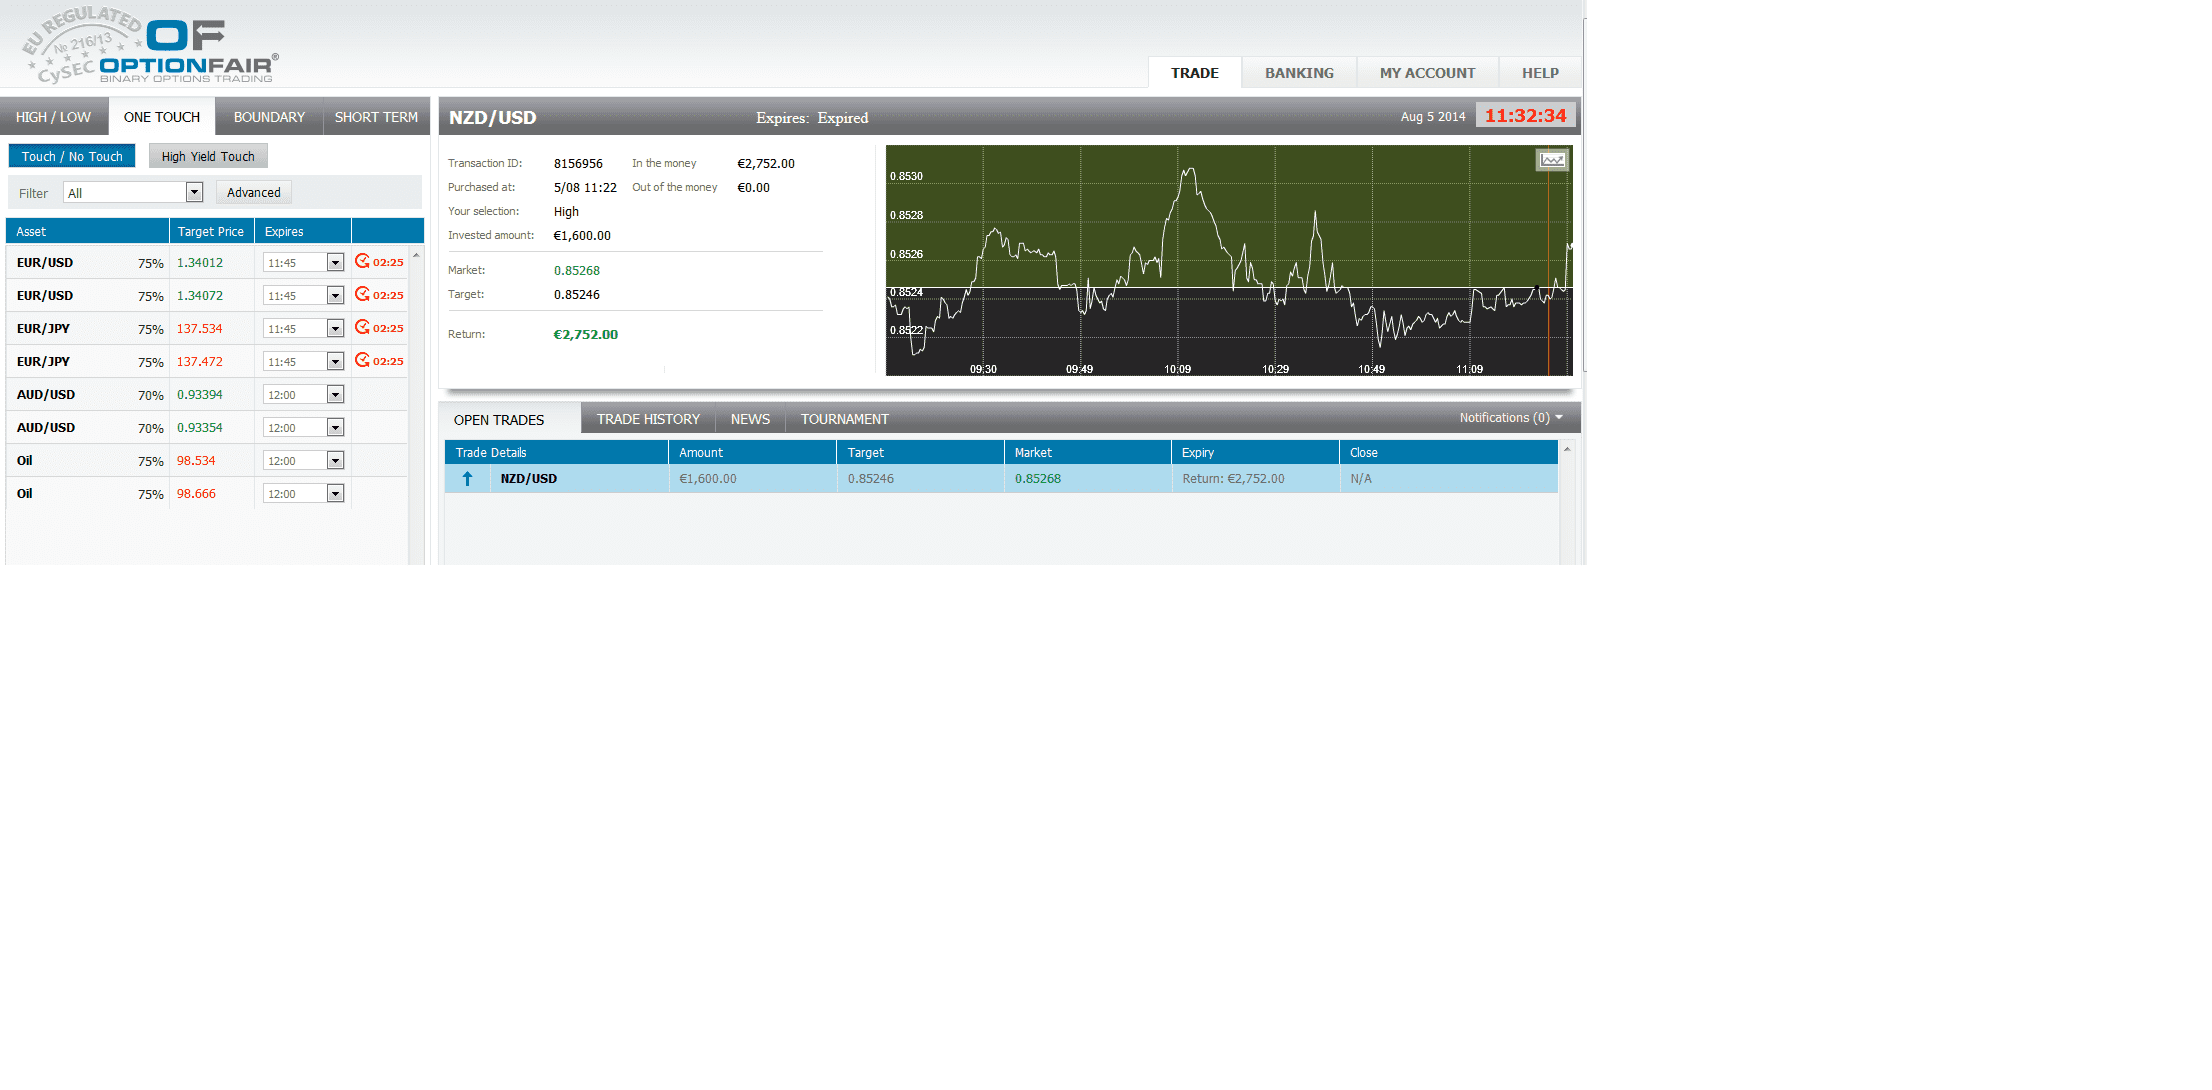Screen dimensions: 2212x1090
Task: Open the 12:00 expiry dropdown for Oil
Action: click(x=335, y=460)
